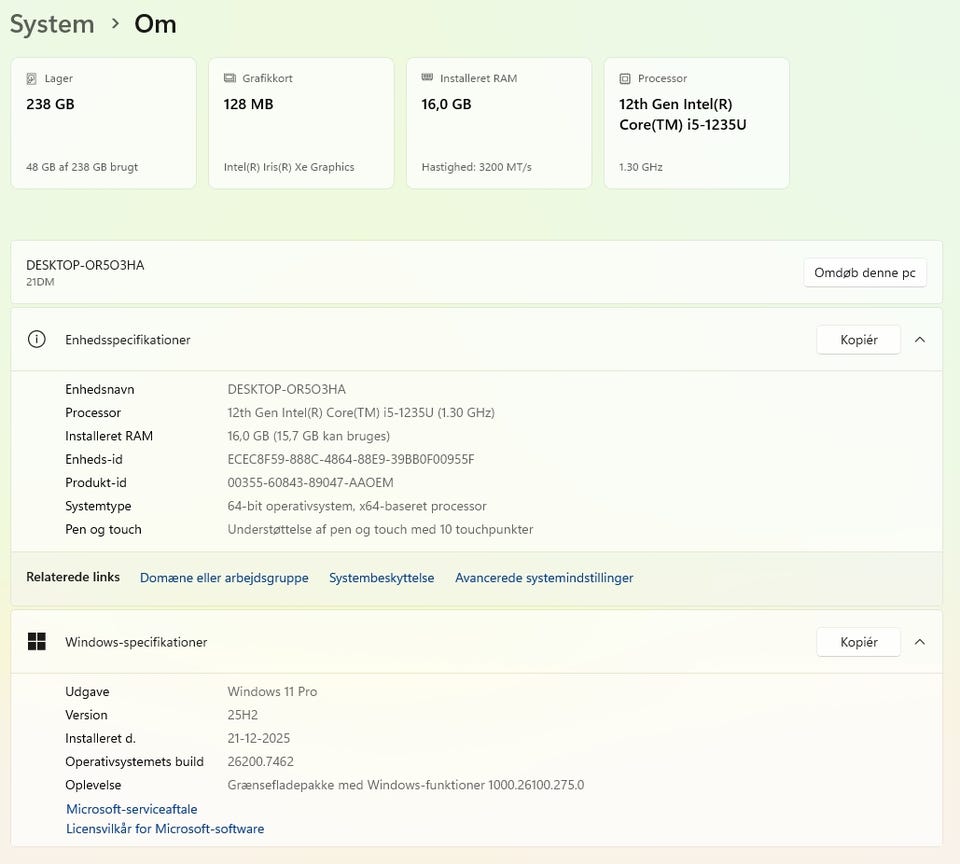
Task: Copy Windows specifications with Kopiér button
Action: click(858, 642)
